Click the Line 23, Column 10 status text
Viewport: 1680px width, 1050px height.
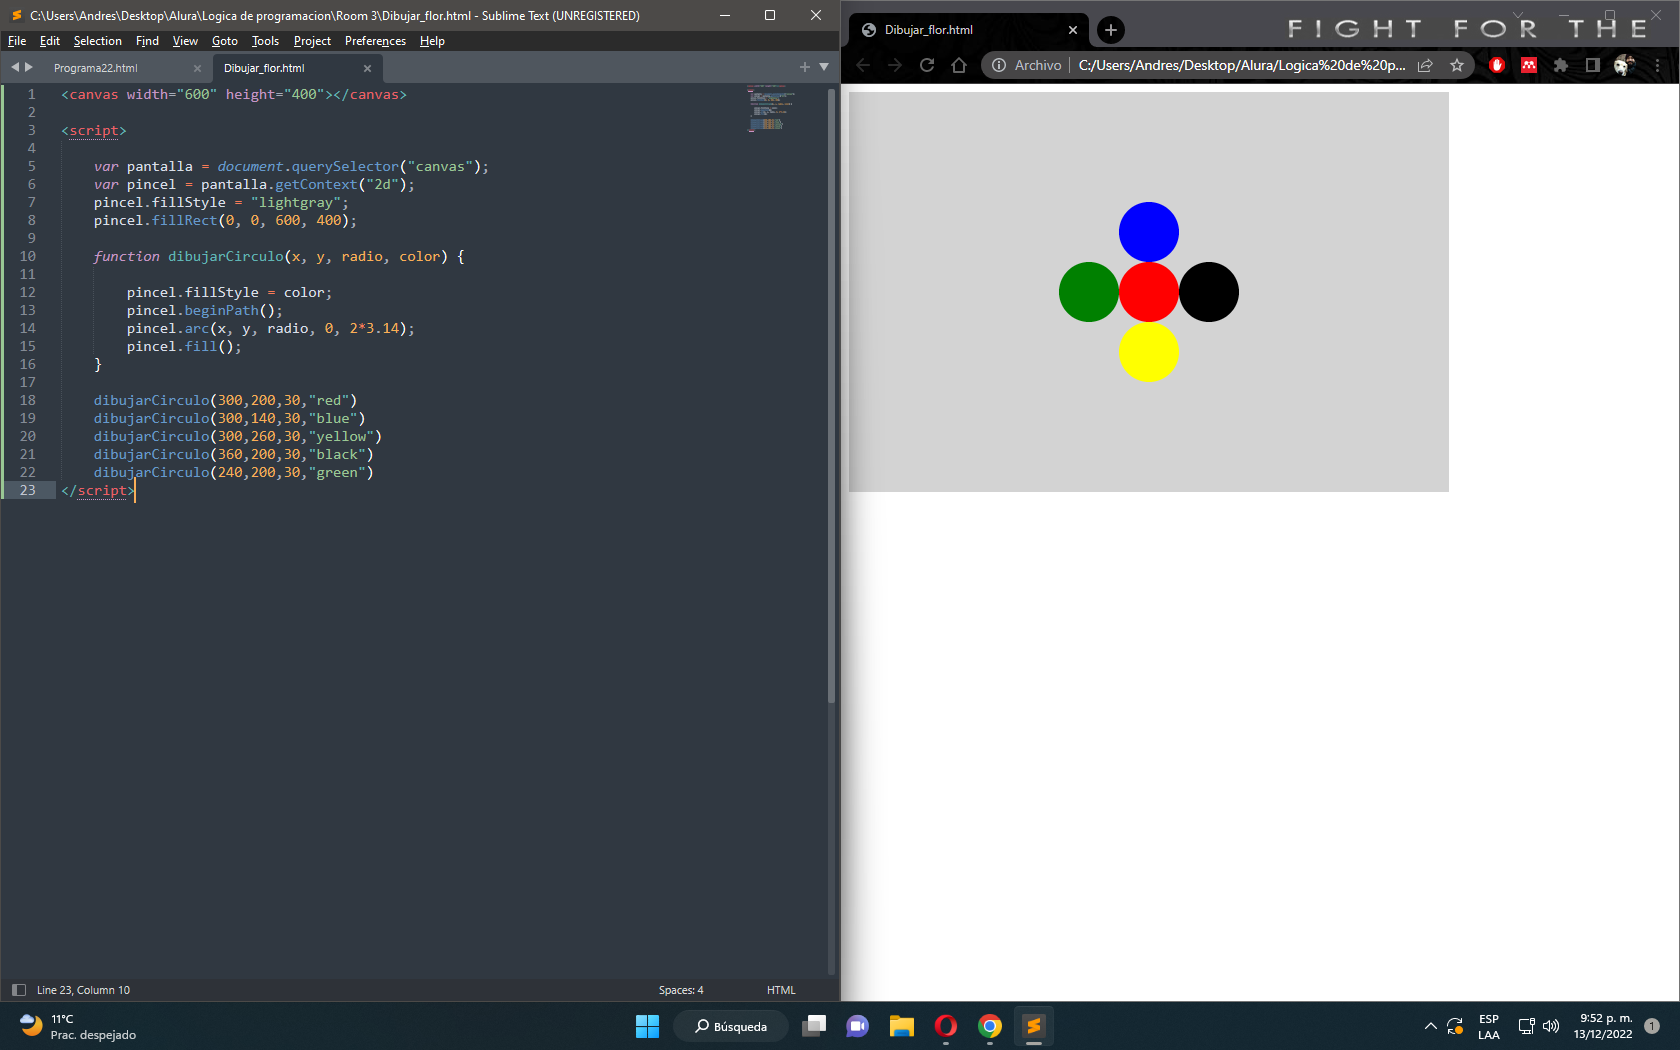83,990
